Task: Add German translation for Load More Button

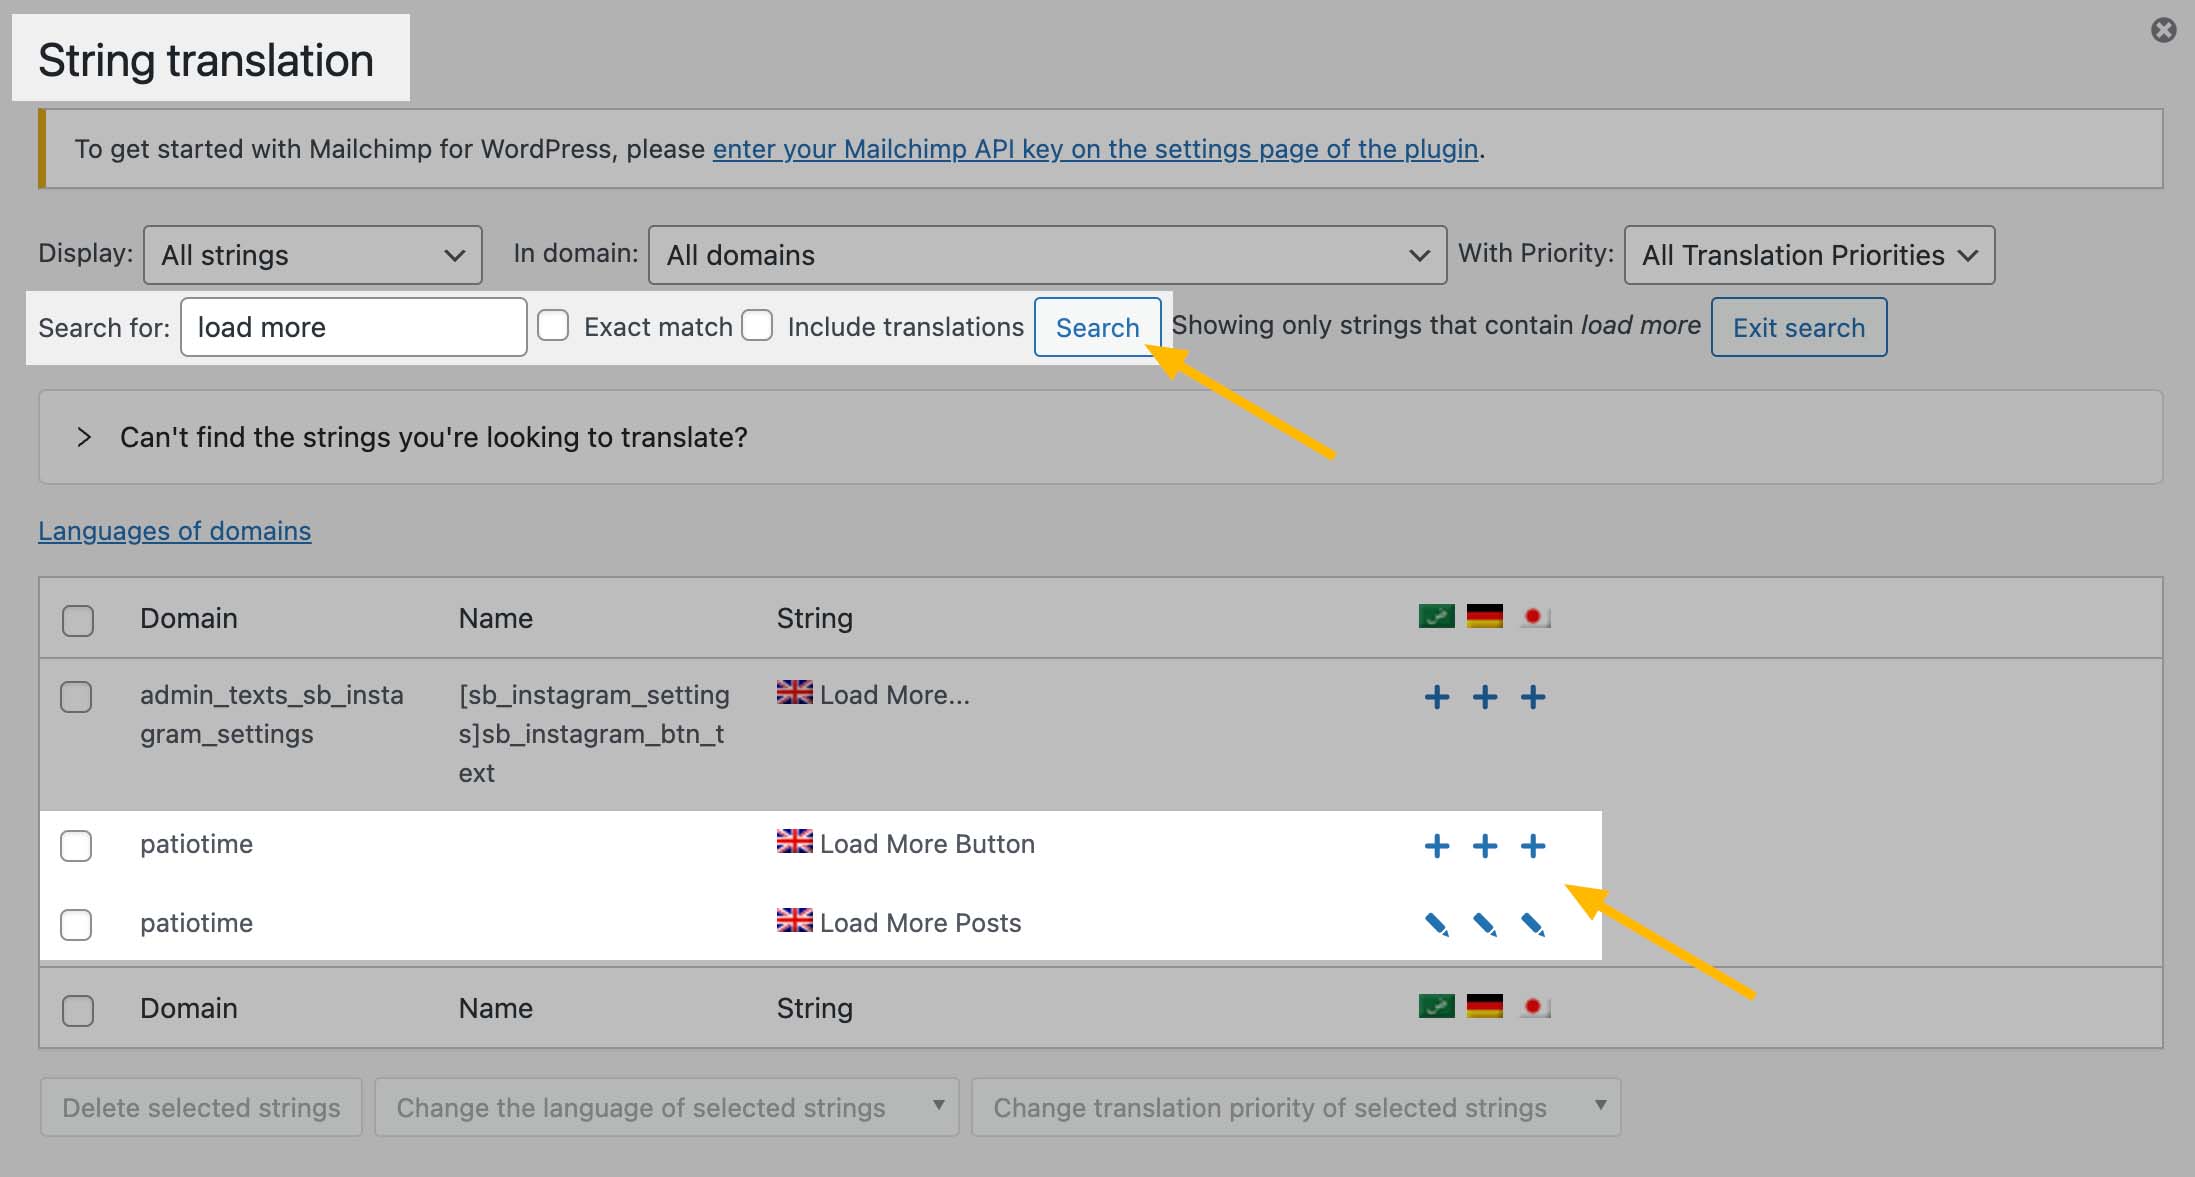Action: click(1484, 846)
